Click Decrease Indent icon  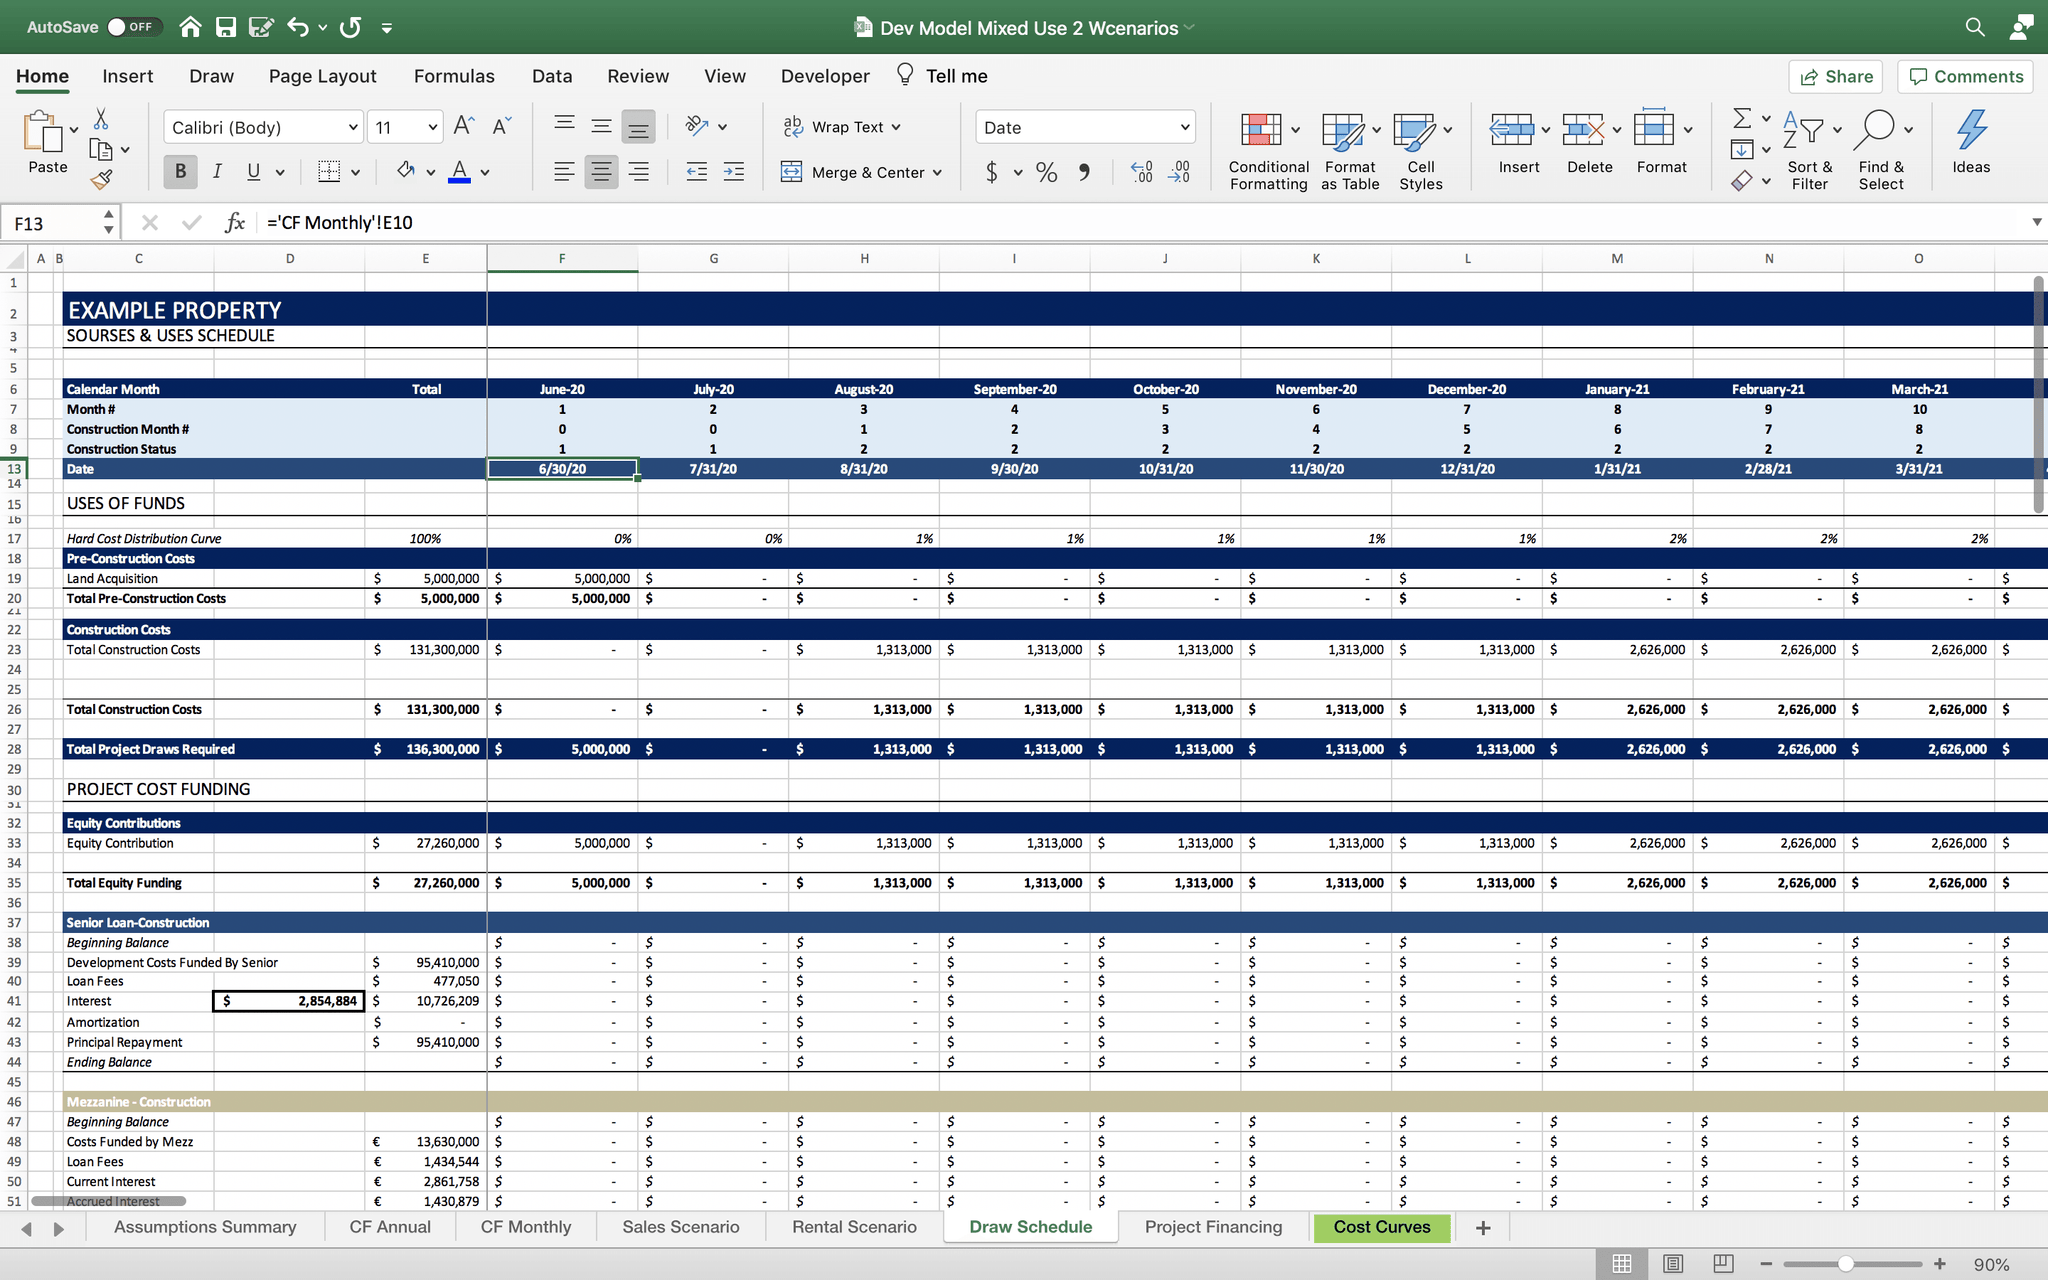(697, 172)
